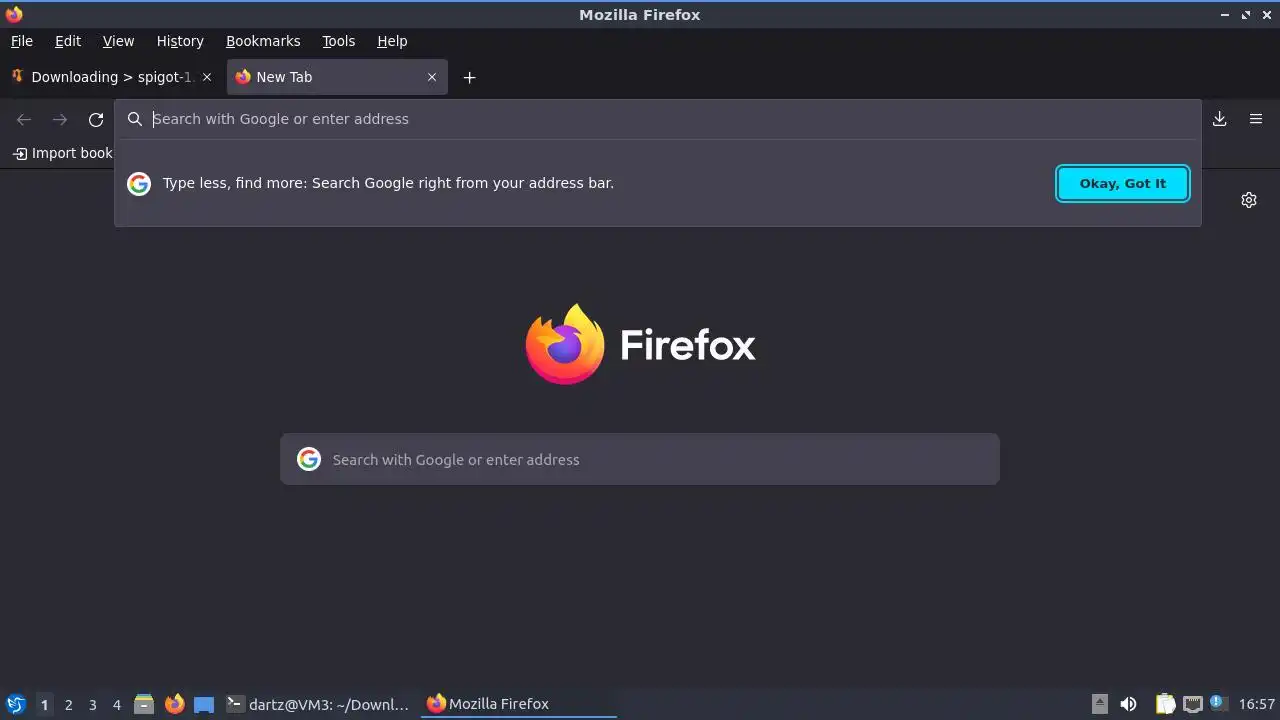The height and width of the screenshot is (720, 1280).
Task: Open new tab page settings gear
Action: click(x=1249, y=200)
